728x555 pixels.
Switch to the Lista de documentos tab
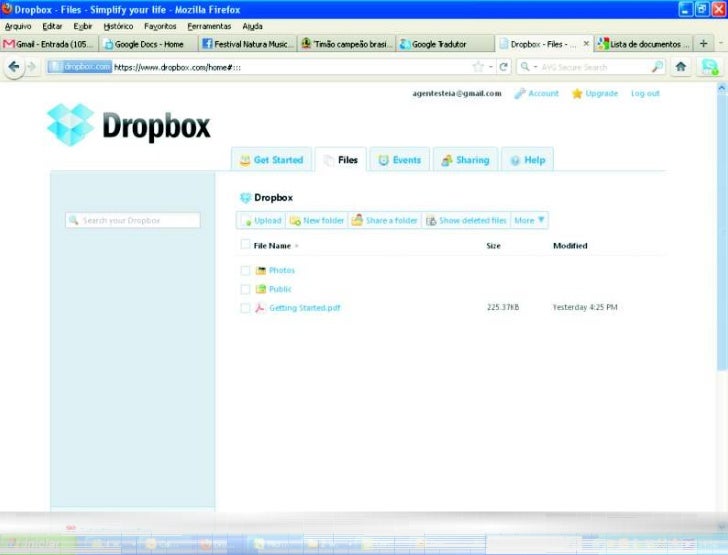(643, 44)
